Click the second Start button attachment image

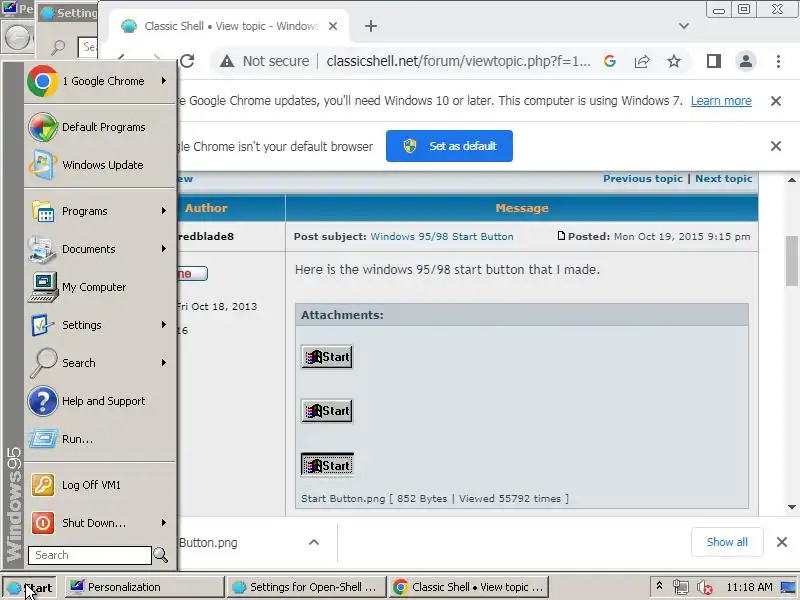[327, 411]
